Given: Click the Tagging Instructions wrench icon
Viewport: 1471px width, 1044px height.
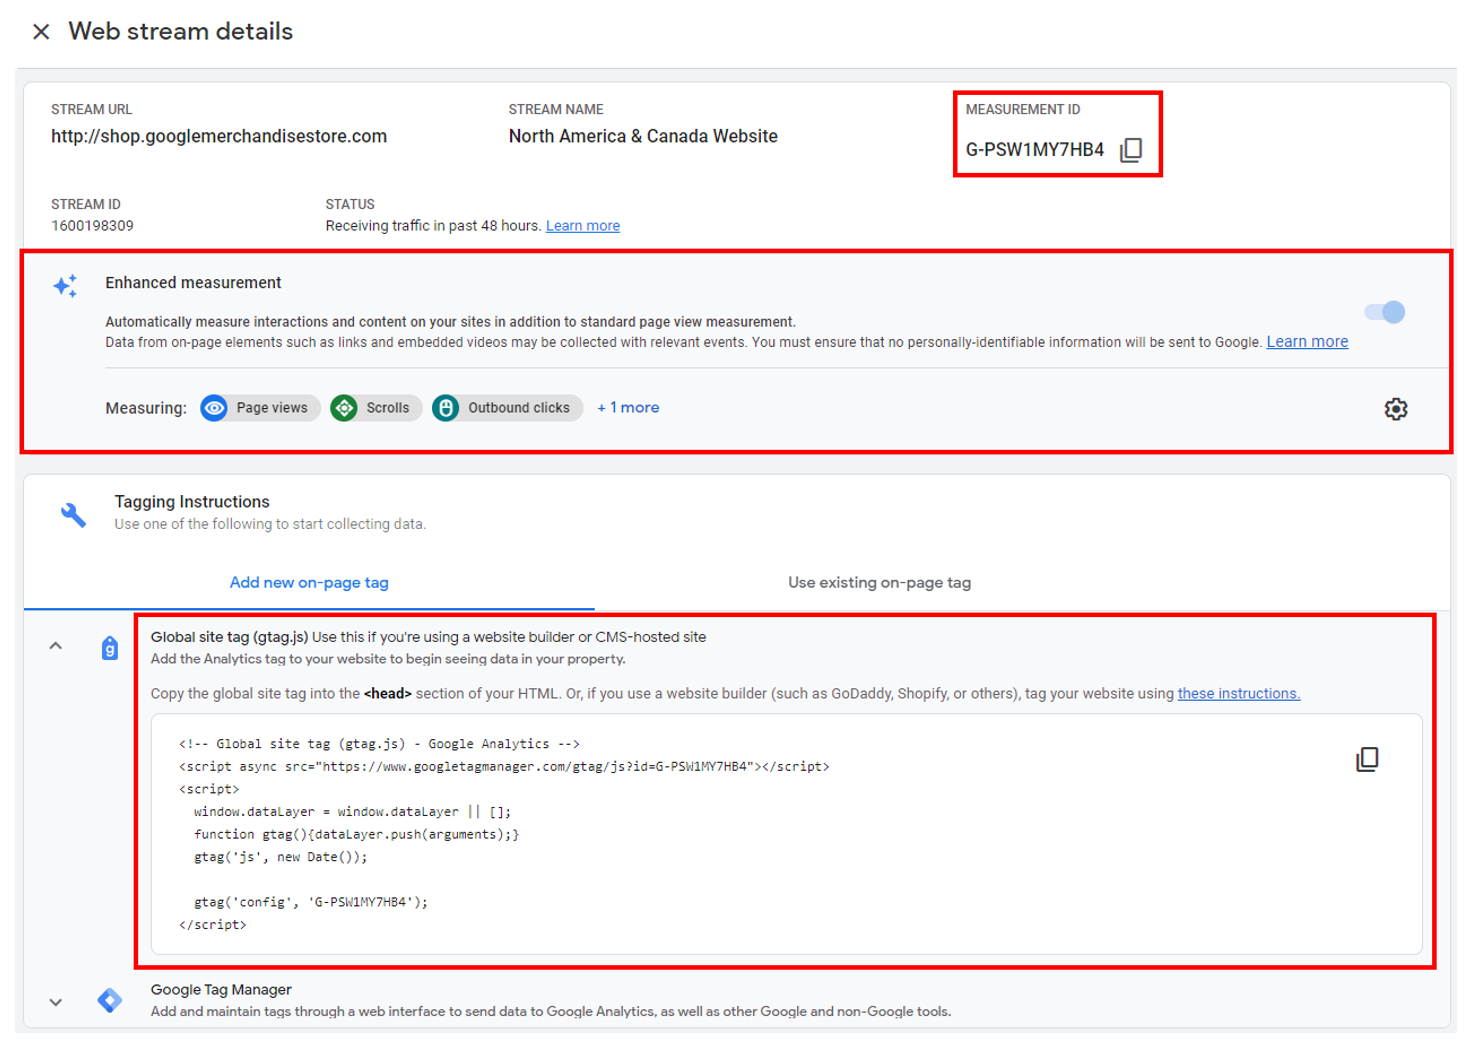Looking at the screenshot, I should point(73,514).
